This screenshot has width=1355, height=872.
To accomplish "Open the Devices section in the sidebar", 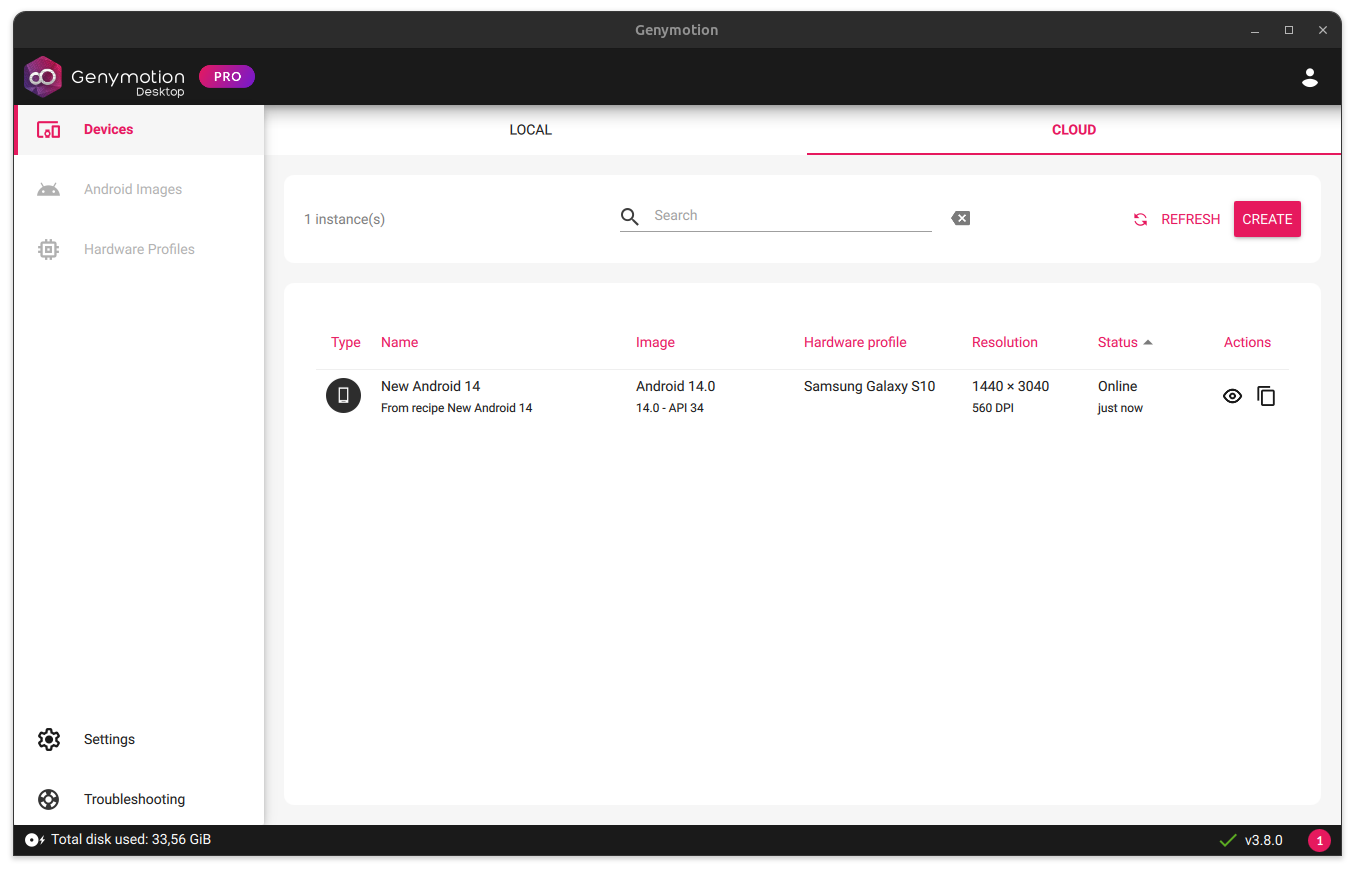I will pyautogui.click(x=108, y=129).
